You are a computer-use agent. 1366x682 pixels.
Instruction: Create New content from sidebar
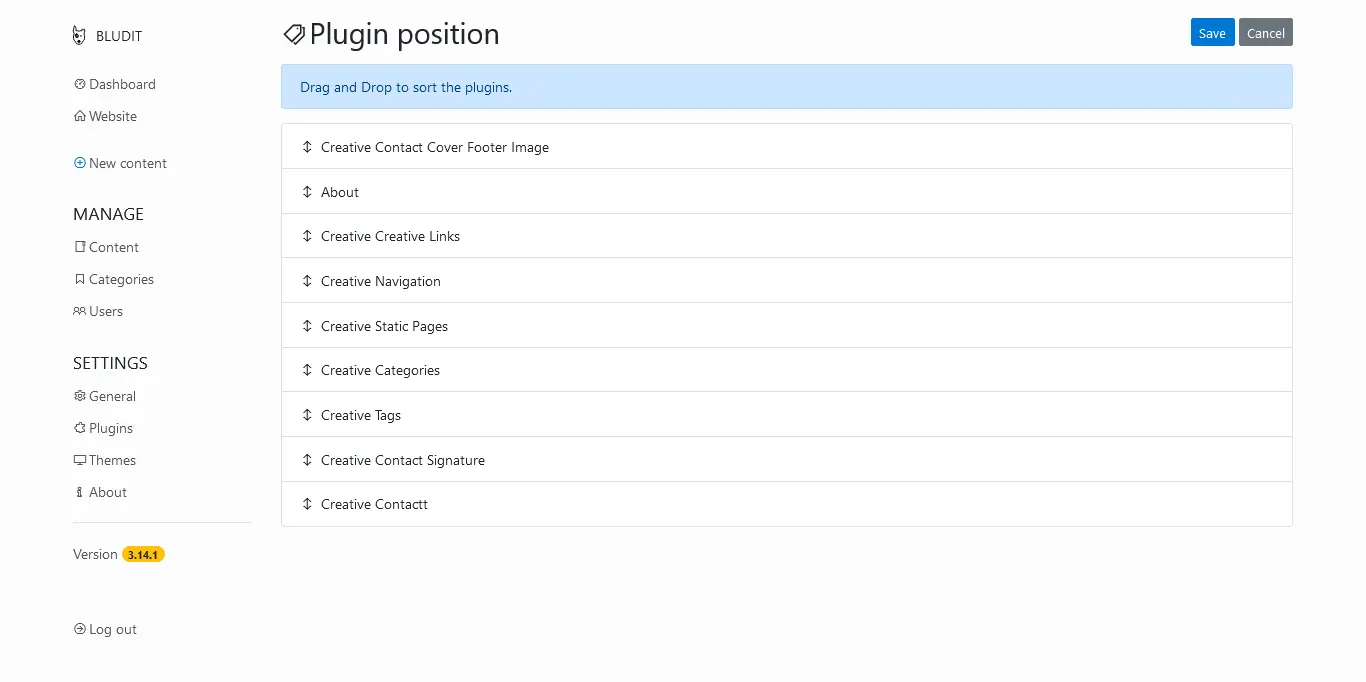click(x=127, y=163)
